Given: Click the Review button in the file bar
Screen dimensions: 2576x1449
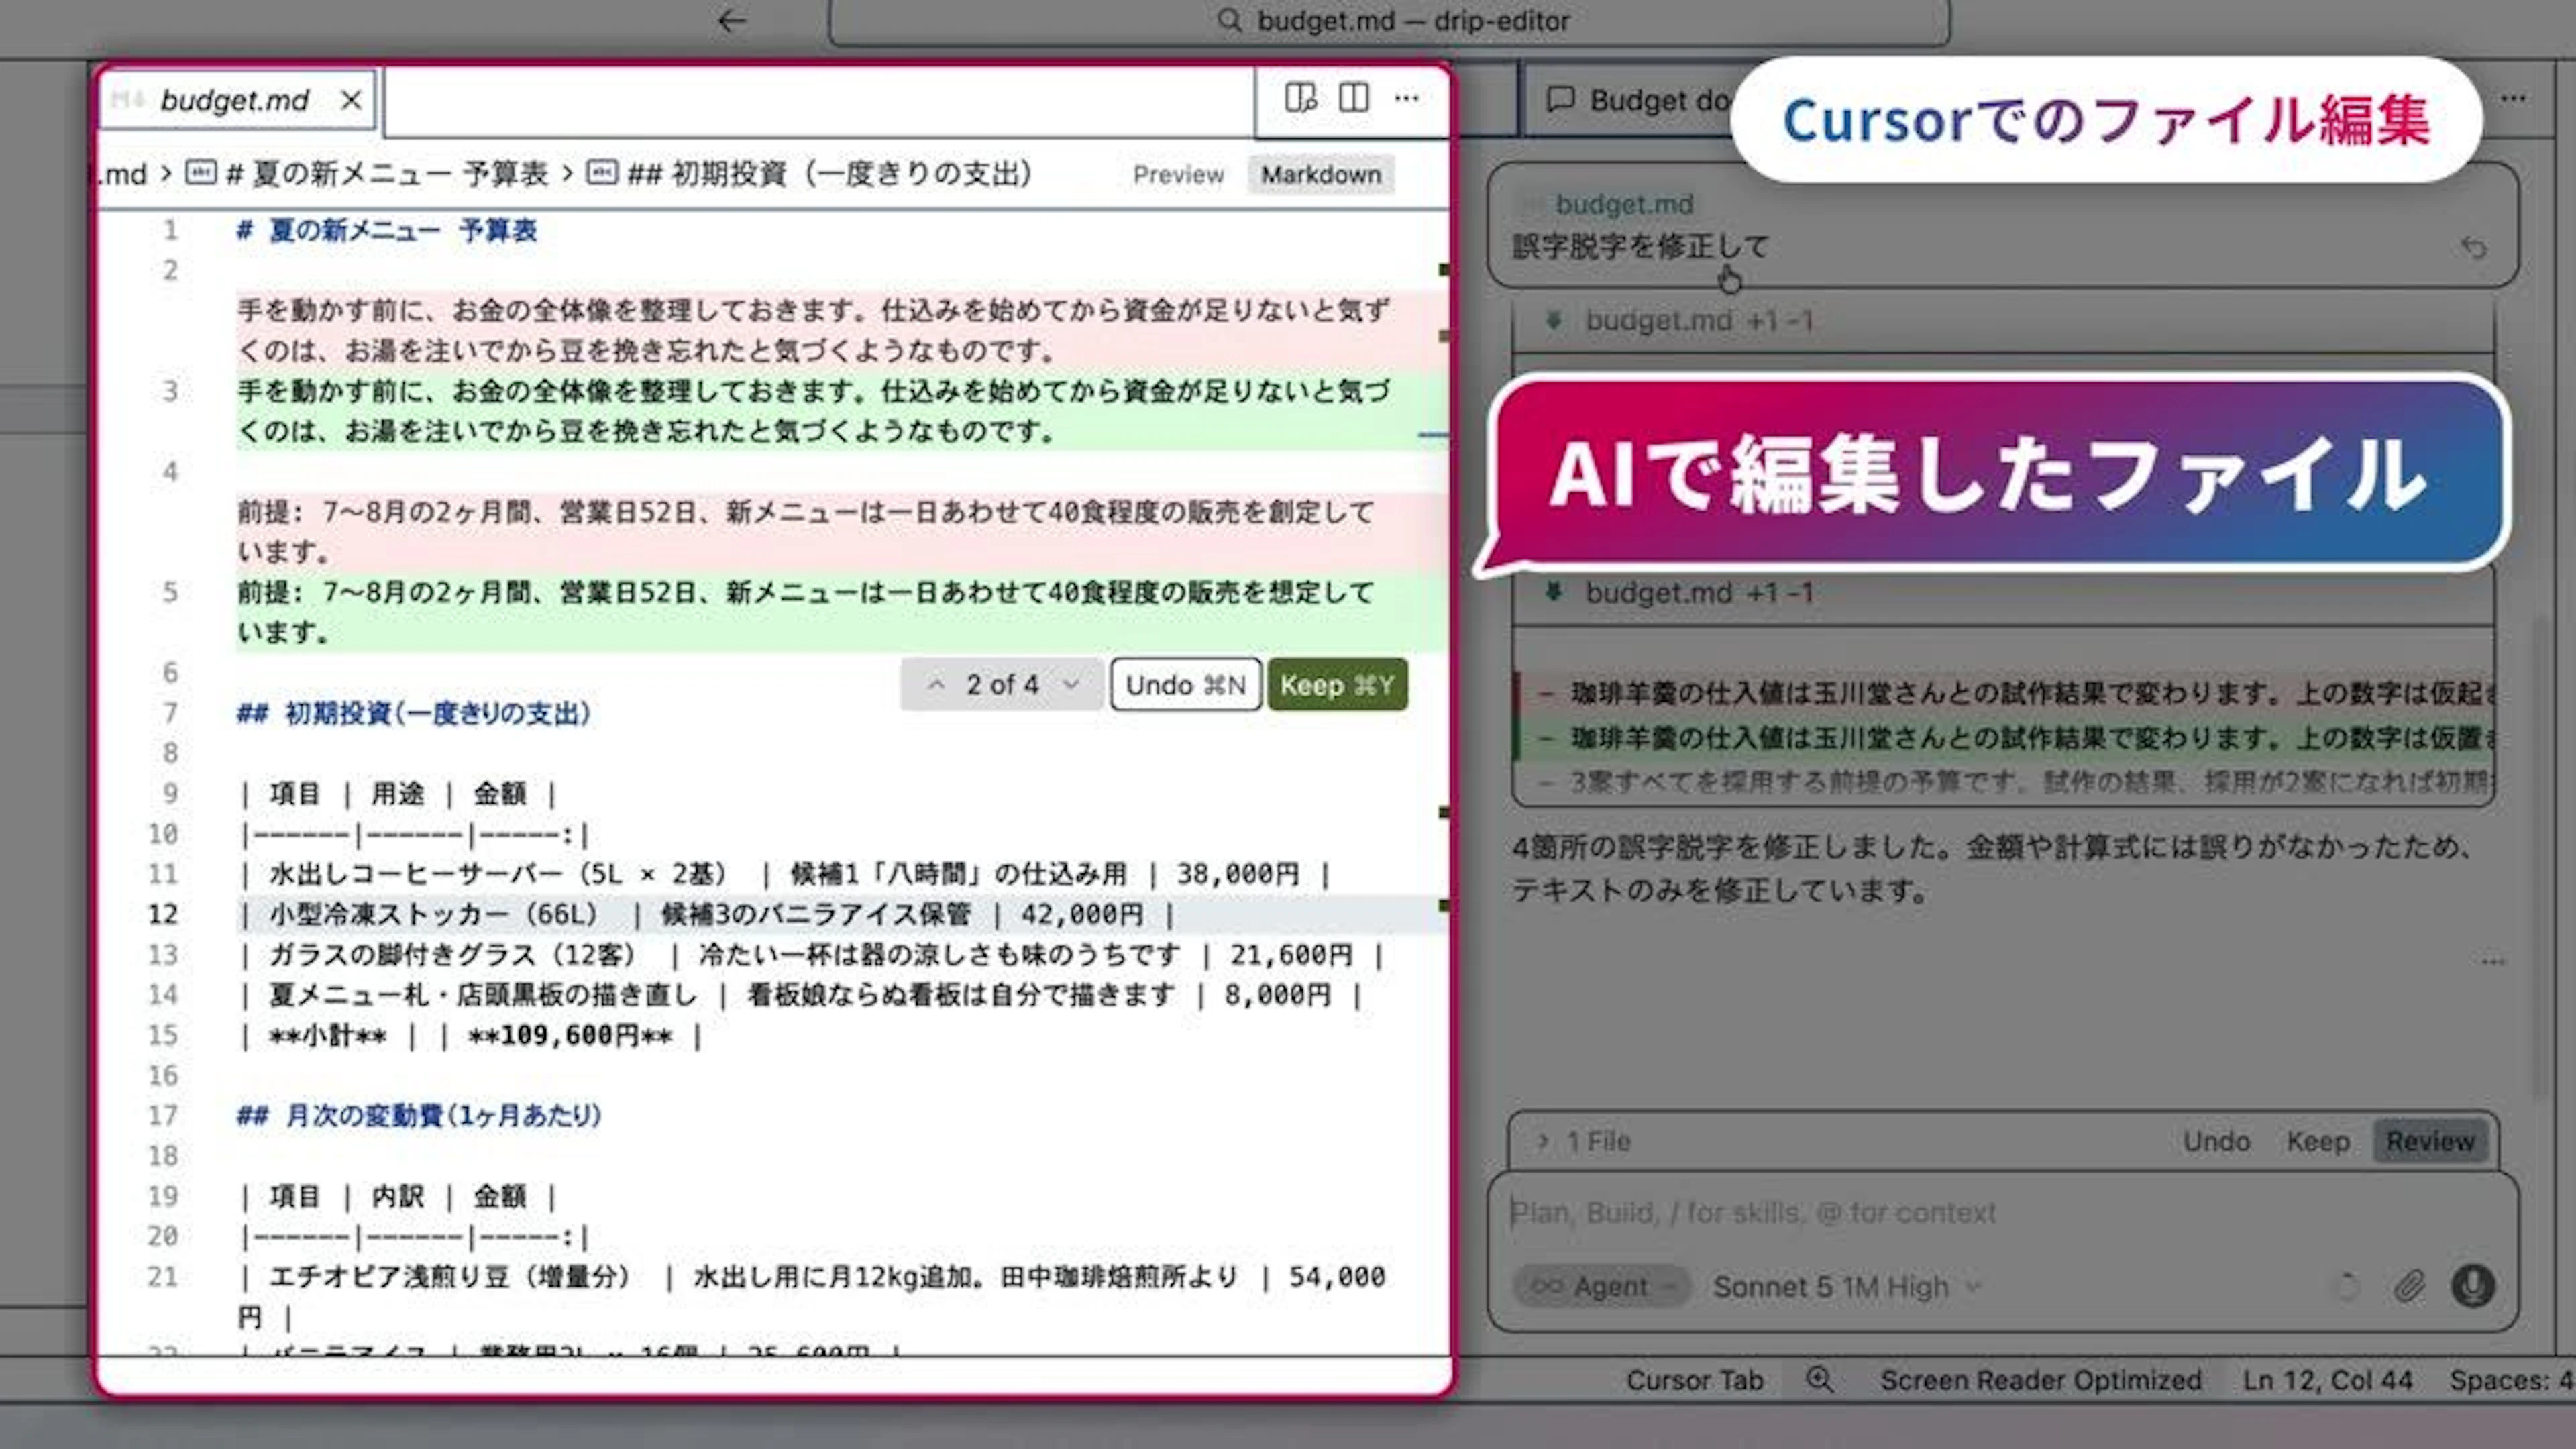Looking at the screenshot, I should tap(2431, 1141).
